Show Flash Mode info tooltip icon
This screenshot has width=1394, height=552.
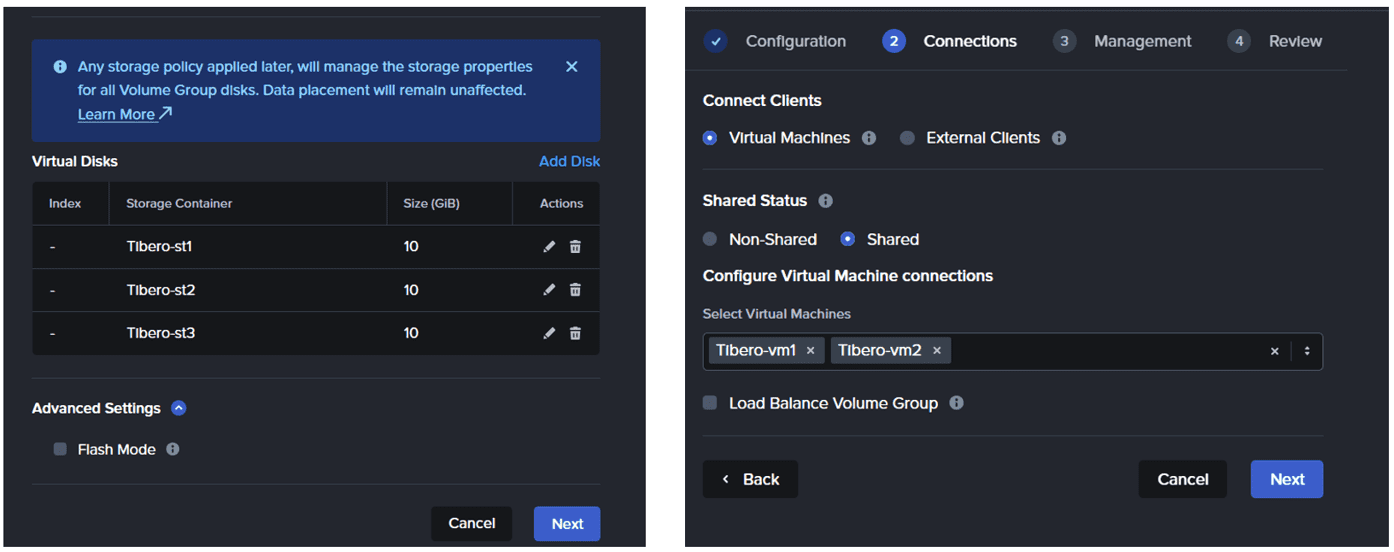click(173, 449)
